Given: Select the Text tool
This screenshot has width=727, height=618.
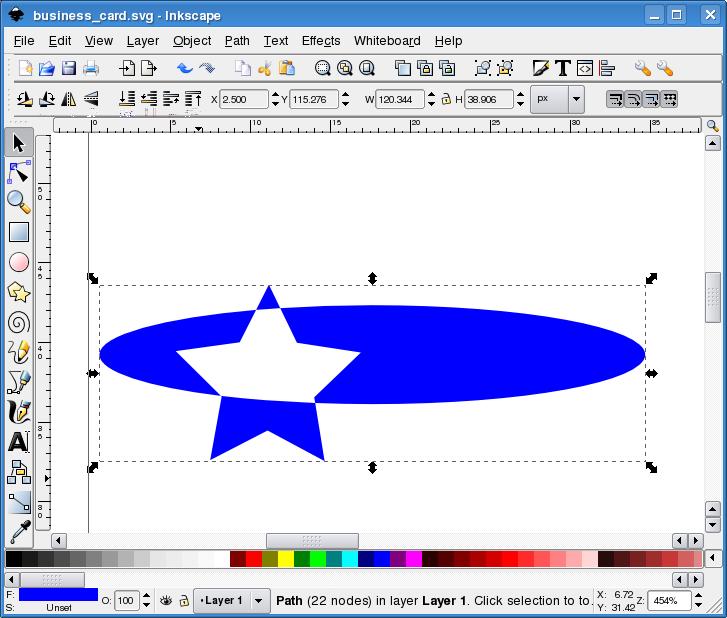Looking at the screenshot, I should click(19, 442).
